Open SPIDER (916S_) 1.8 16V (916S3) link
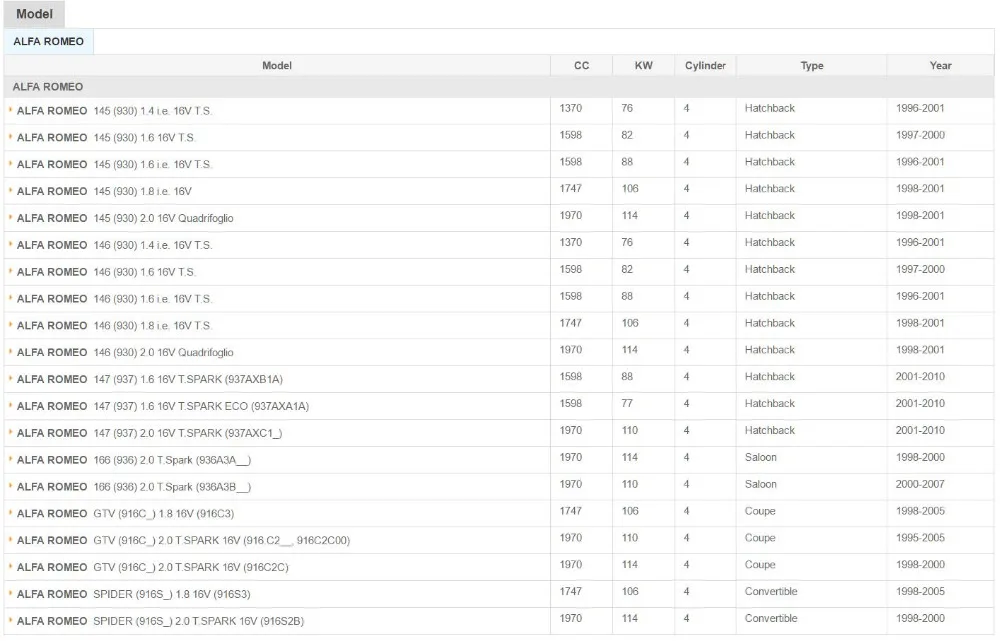The image size is (1000, 641). pyautogui.click(x=133, y=594)
